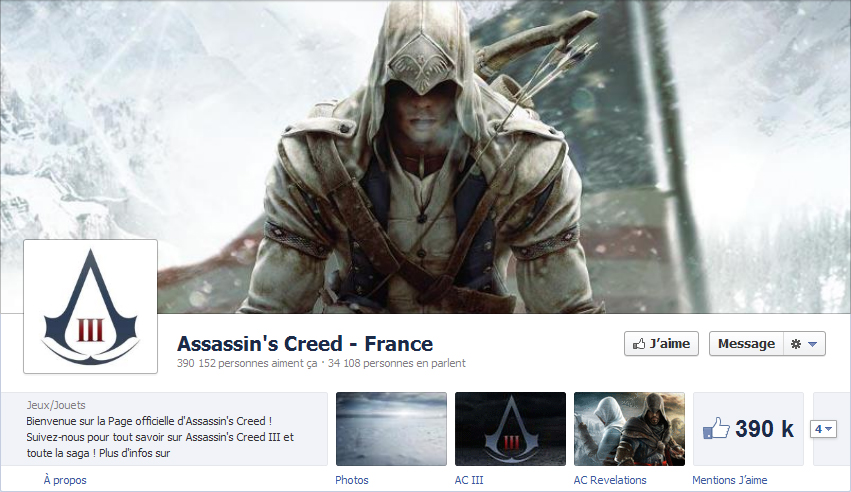The width and height of the screenshot is (851, 492).
Task: Click the Photos label link
Action: 352,480
